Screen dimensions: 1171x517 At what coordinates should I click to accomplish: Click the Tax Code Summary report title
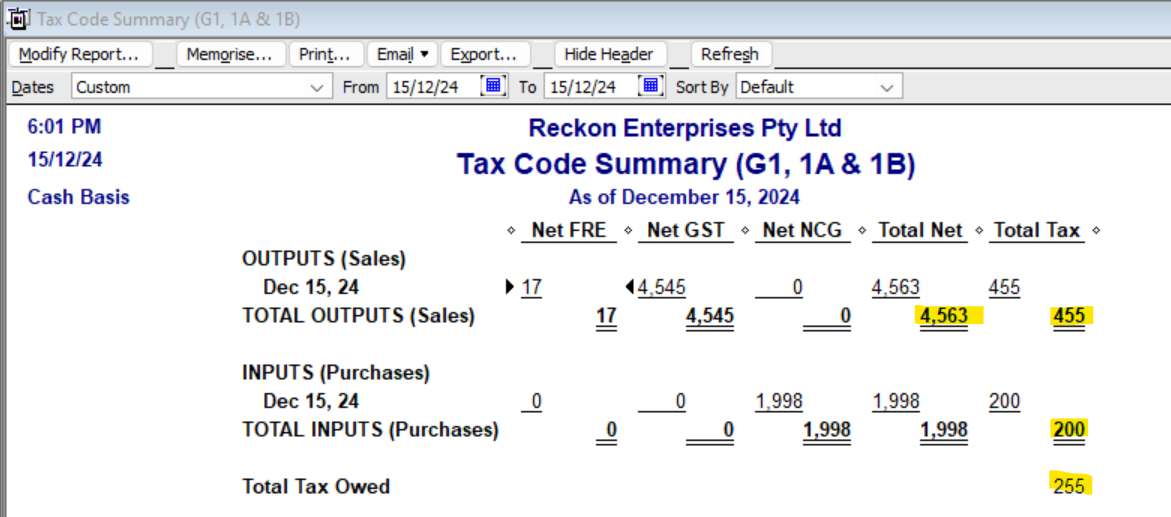coord(686,164)
